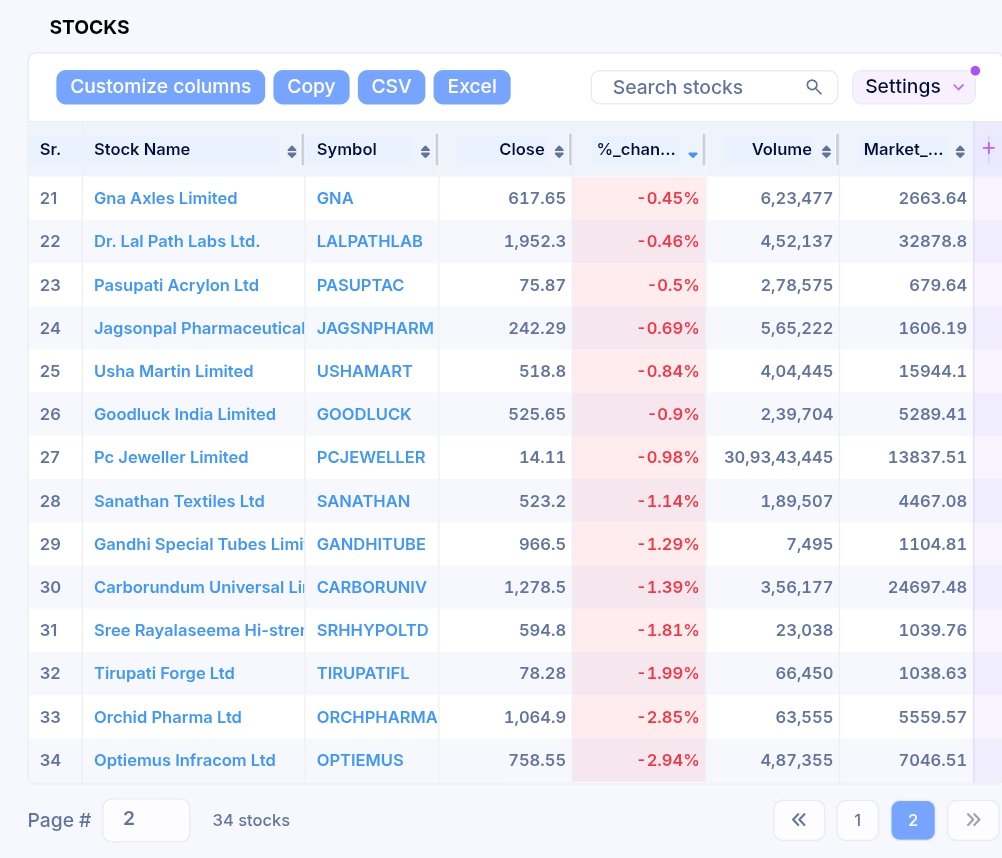
Task: Go to page 1
Action: point(858,820)
